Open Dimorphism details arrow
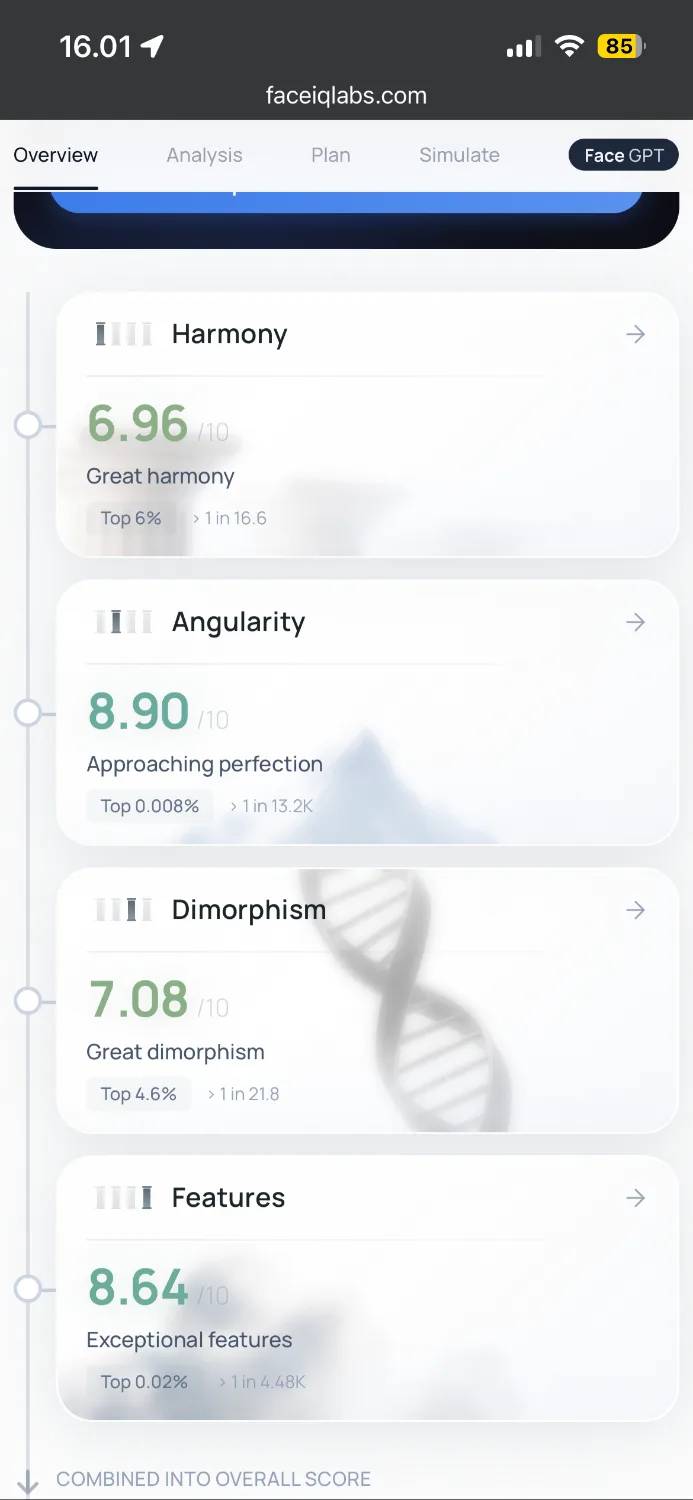The height and width of the screenshot is (1500, 693). (x=635, y=910)
